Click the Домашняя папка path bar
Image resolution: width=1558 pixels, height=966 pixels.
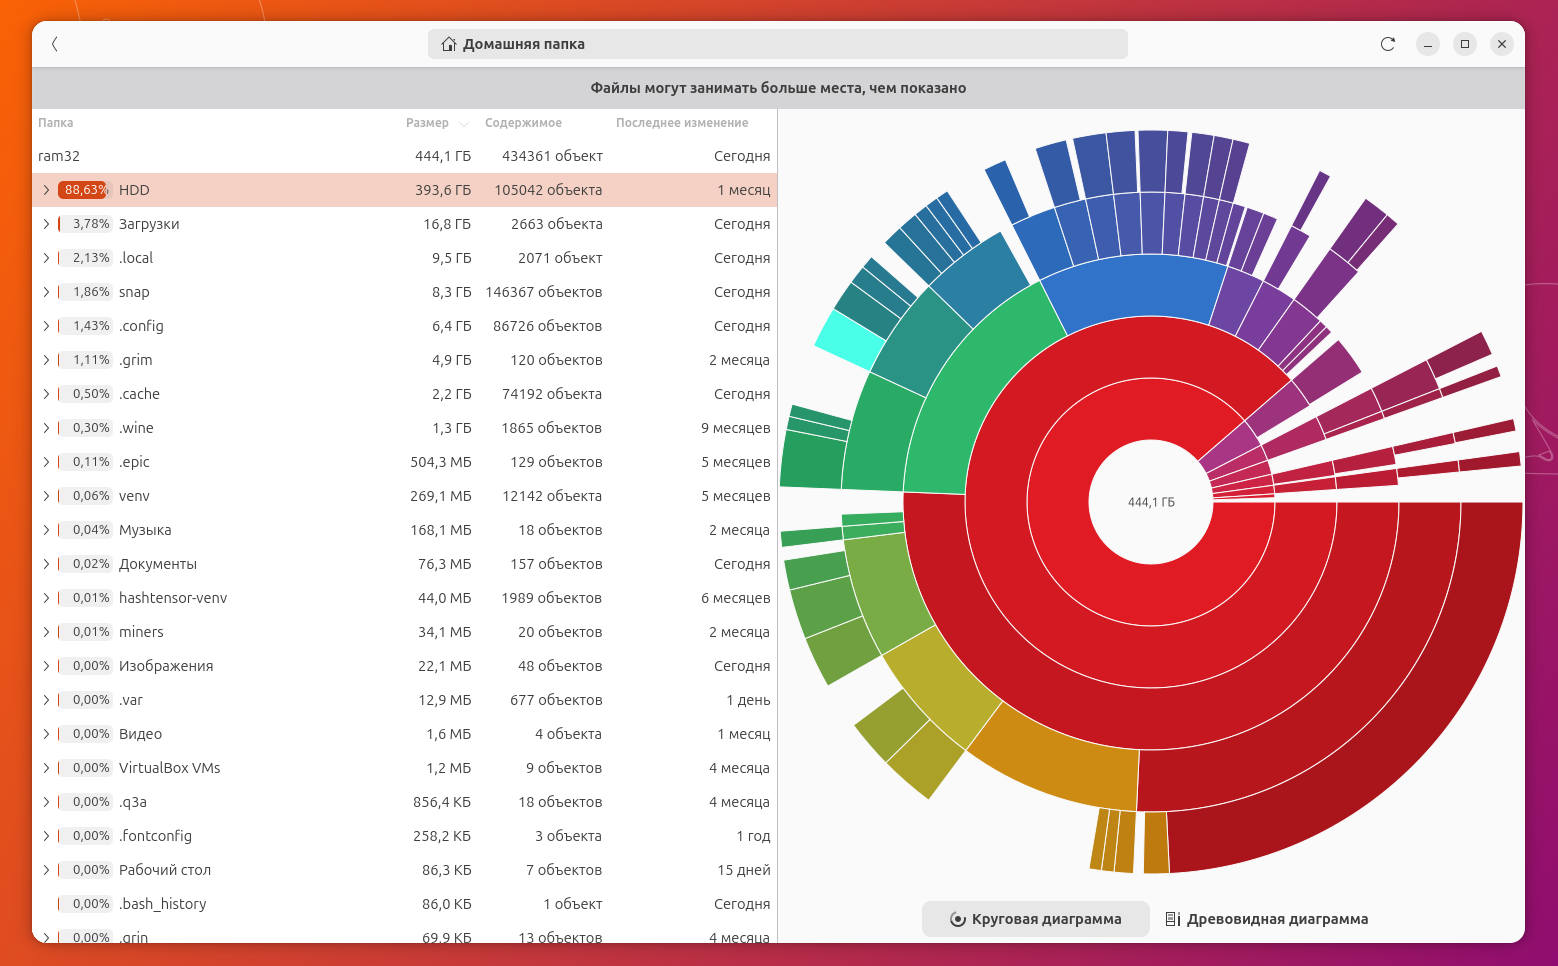pyautogui.click(x=777, y=44)
